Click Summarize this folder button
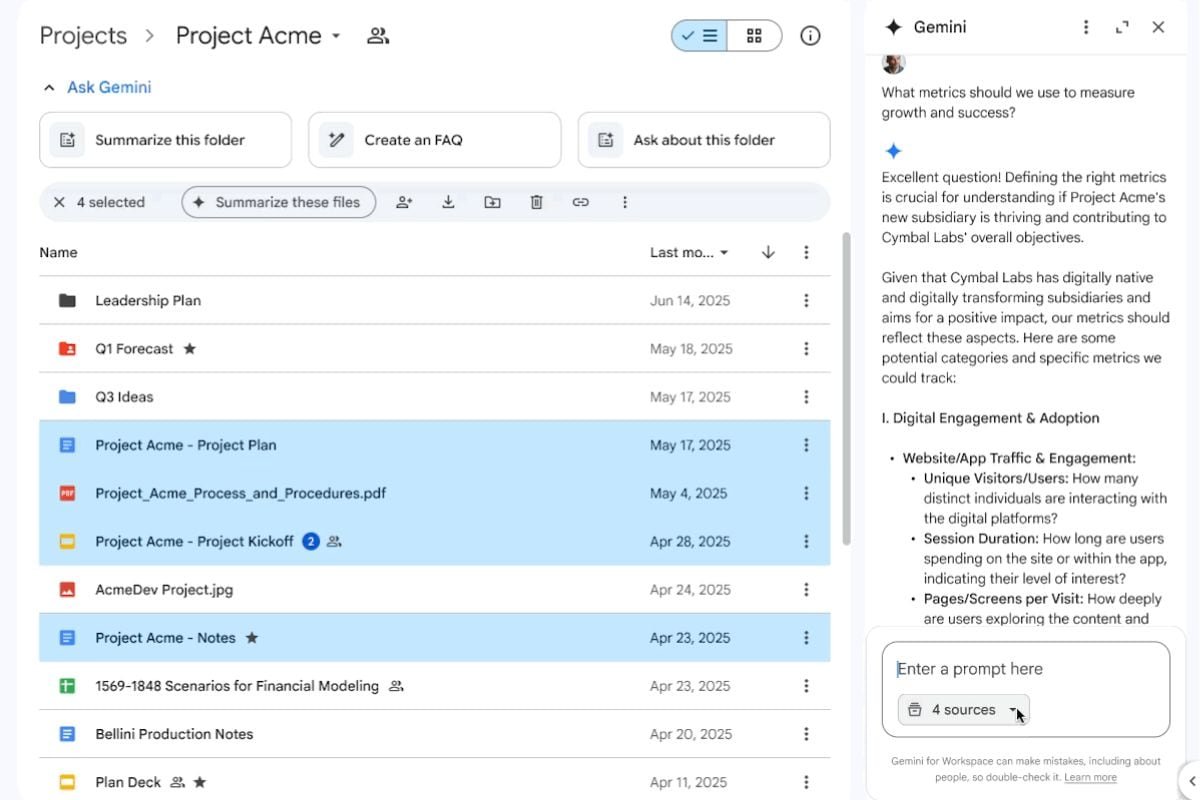Image resolution: width=1200 pixels, height=800 pixels. pos(166,140)
